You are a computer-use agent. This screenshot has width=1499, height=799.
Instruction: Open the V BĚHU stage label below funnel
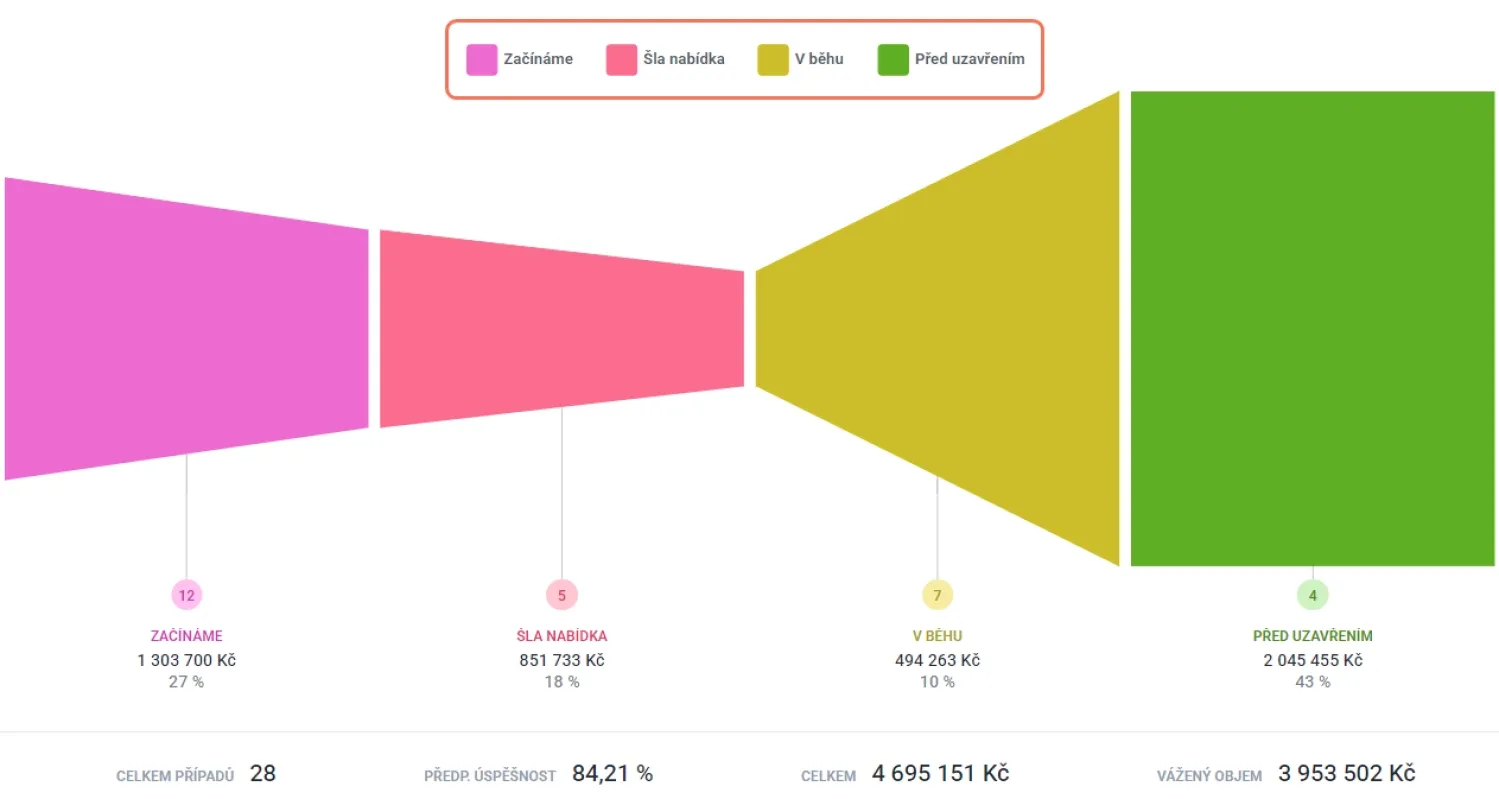click(937, 636)
